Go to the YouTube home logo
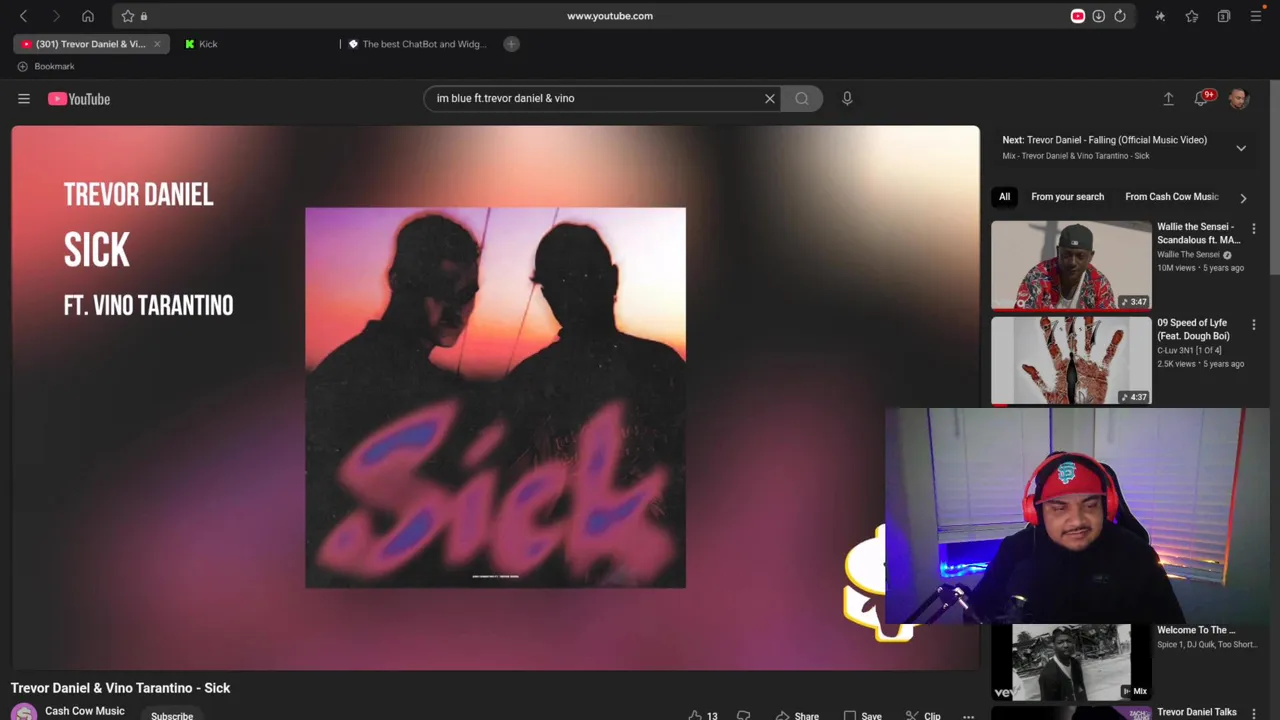1280x720 pixels. 79,98
